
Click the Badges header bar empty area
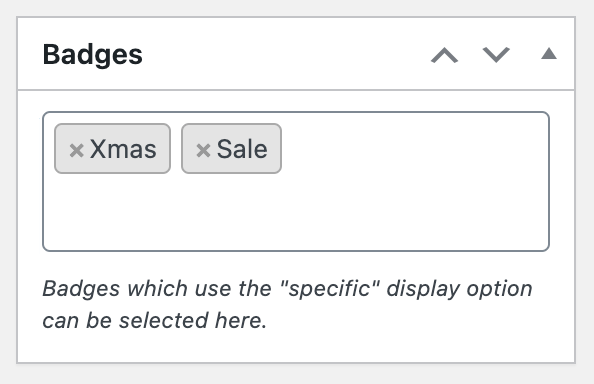point(284,55)
